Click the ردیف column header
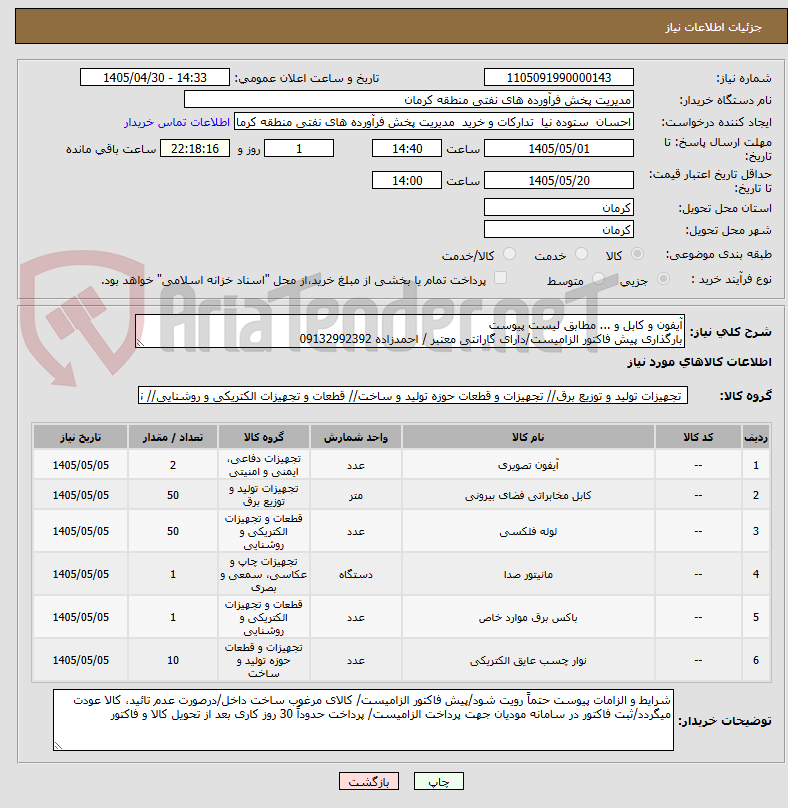This screenshot has width=788, height=808. coord(756,437)
